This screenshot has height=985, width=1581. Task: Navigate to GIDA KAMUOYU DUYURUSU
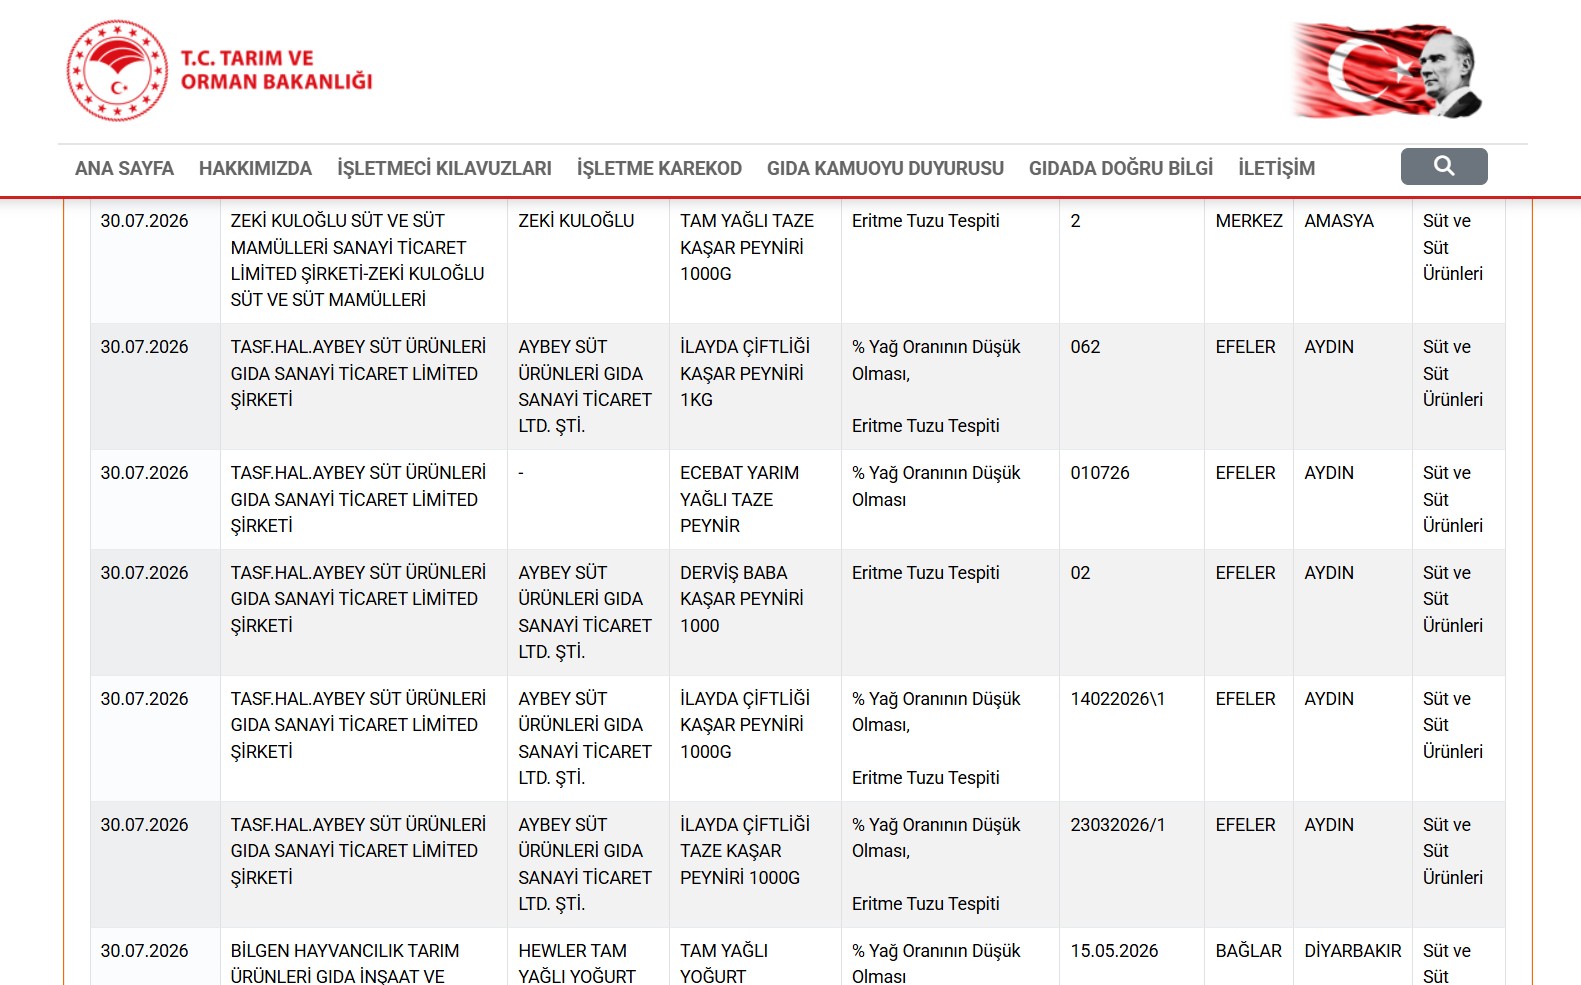[x=885, y=168]
